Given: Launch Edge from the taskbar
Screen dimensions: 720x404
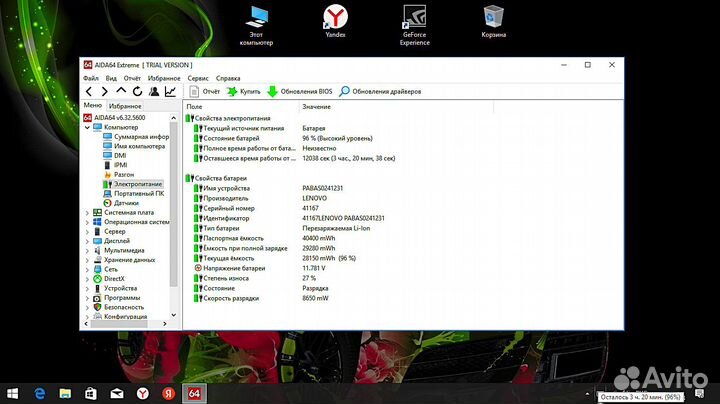Looking at the screenshot, I should 39,393.
